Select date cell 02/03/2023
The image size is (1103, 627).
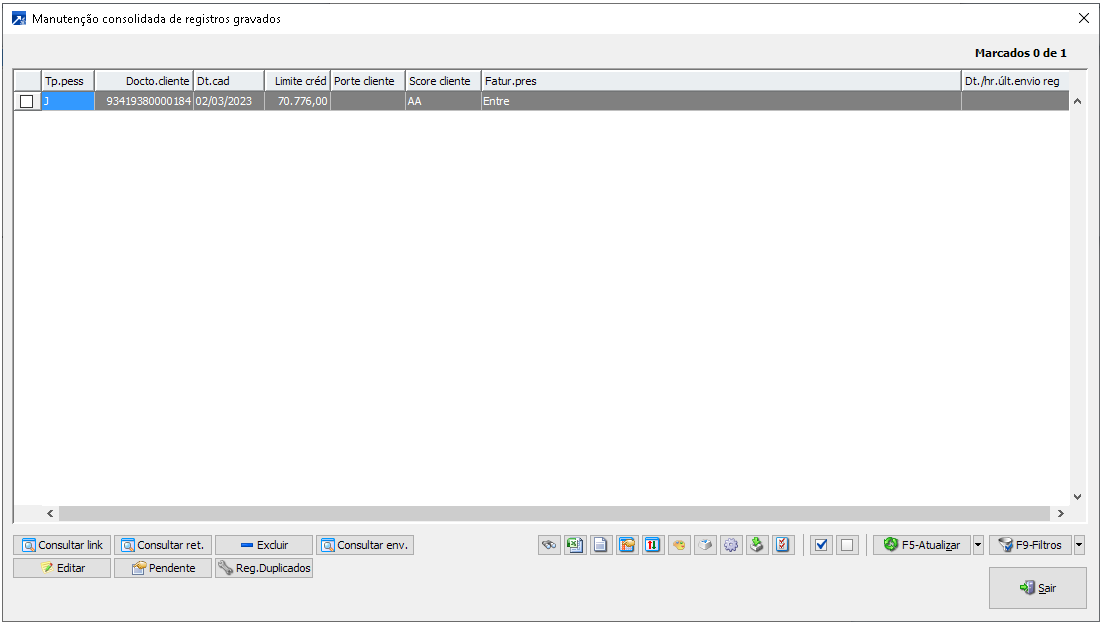(229, 101)
